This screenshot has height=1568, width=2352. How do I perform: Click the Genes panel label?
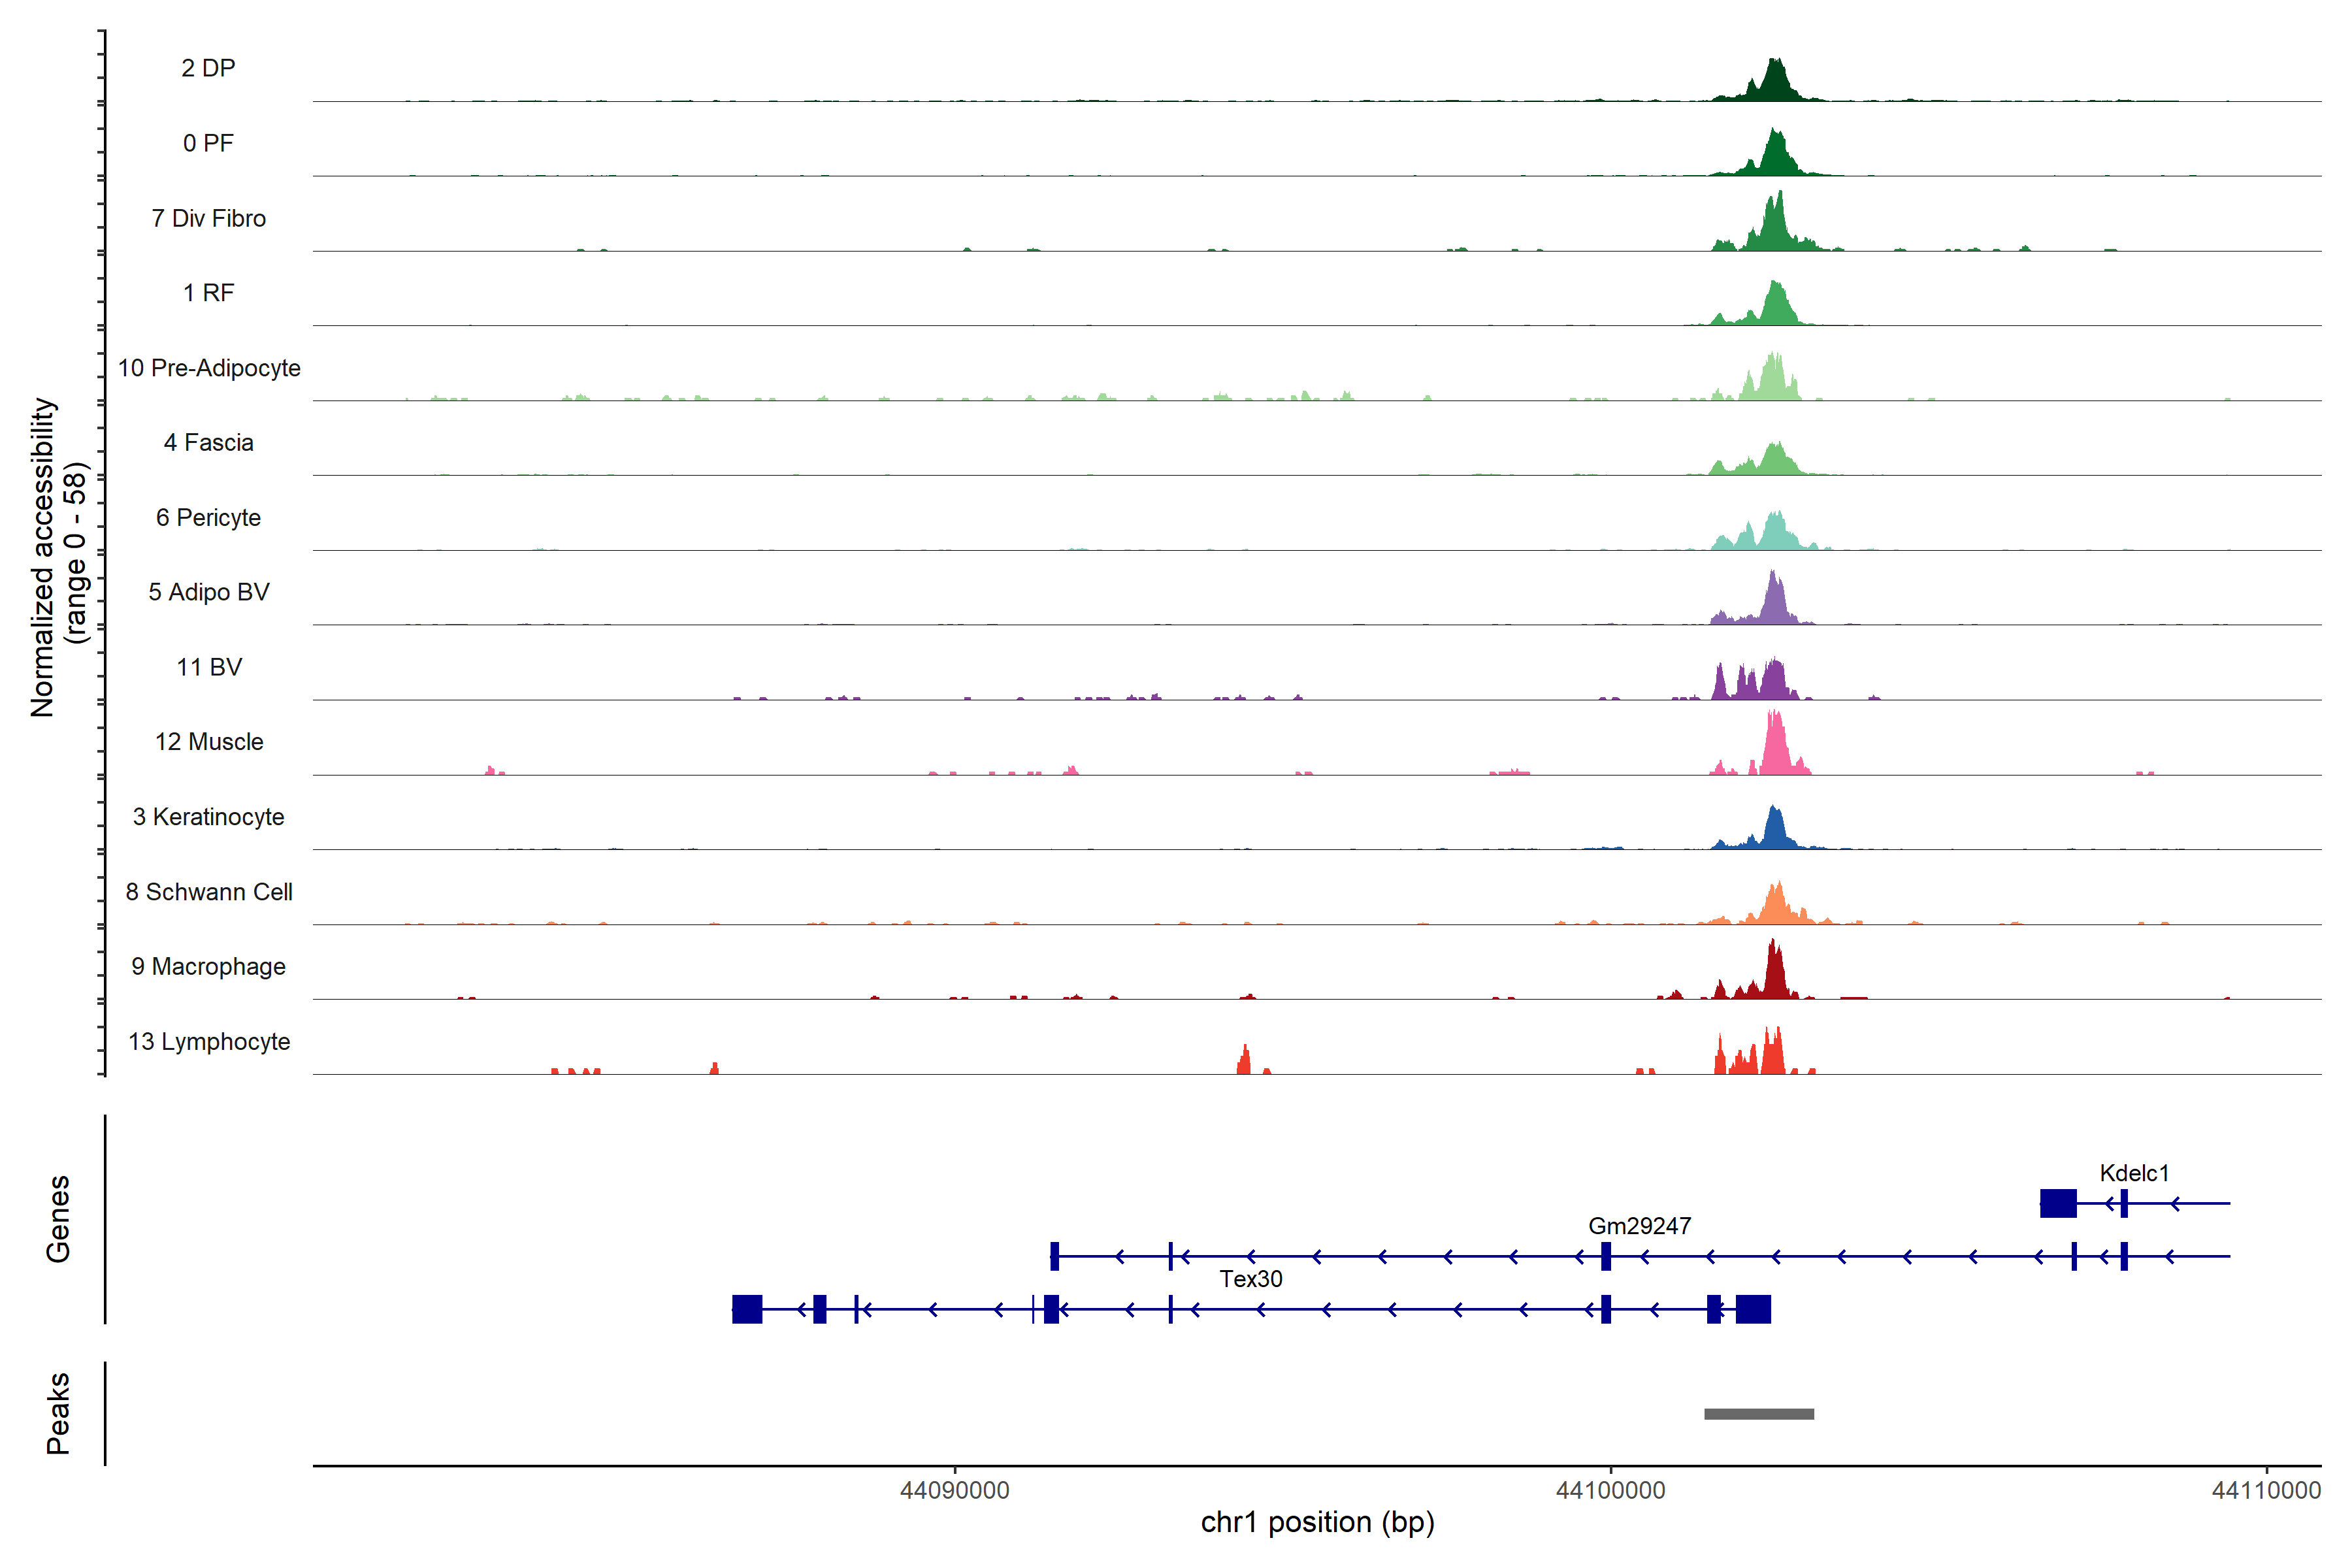point(58,1219)
